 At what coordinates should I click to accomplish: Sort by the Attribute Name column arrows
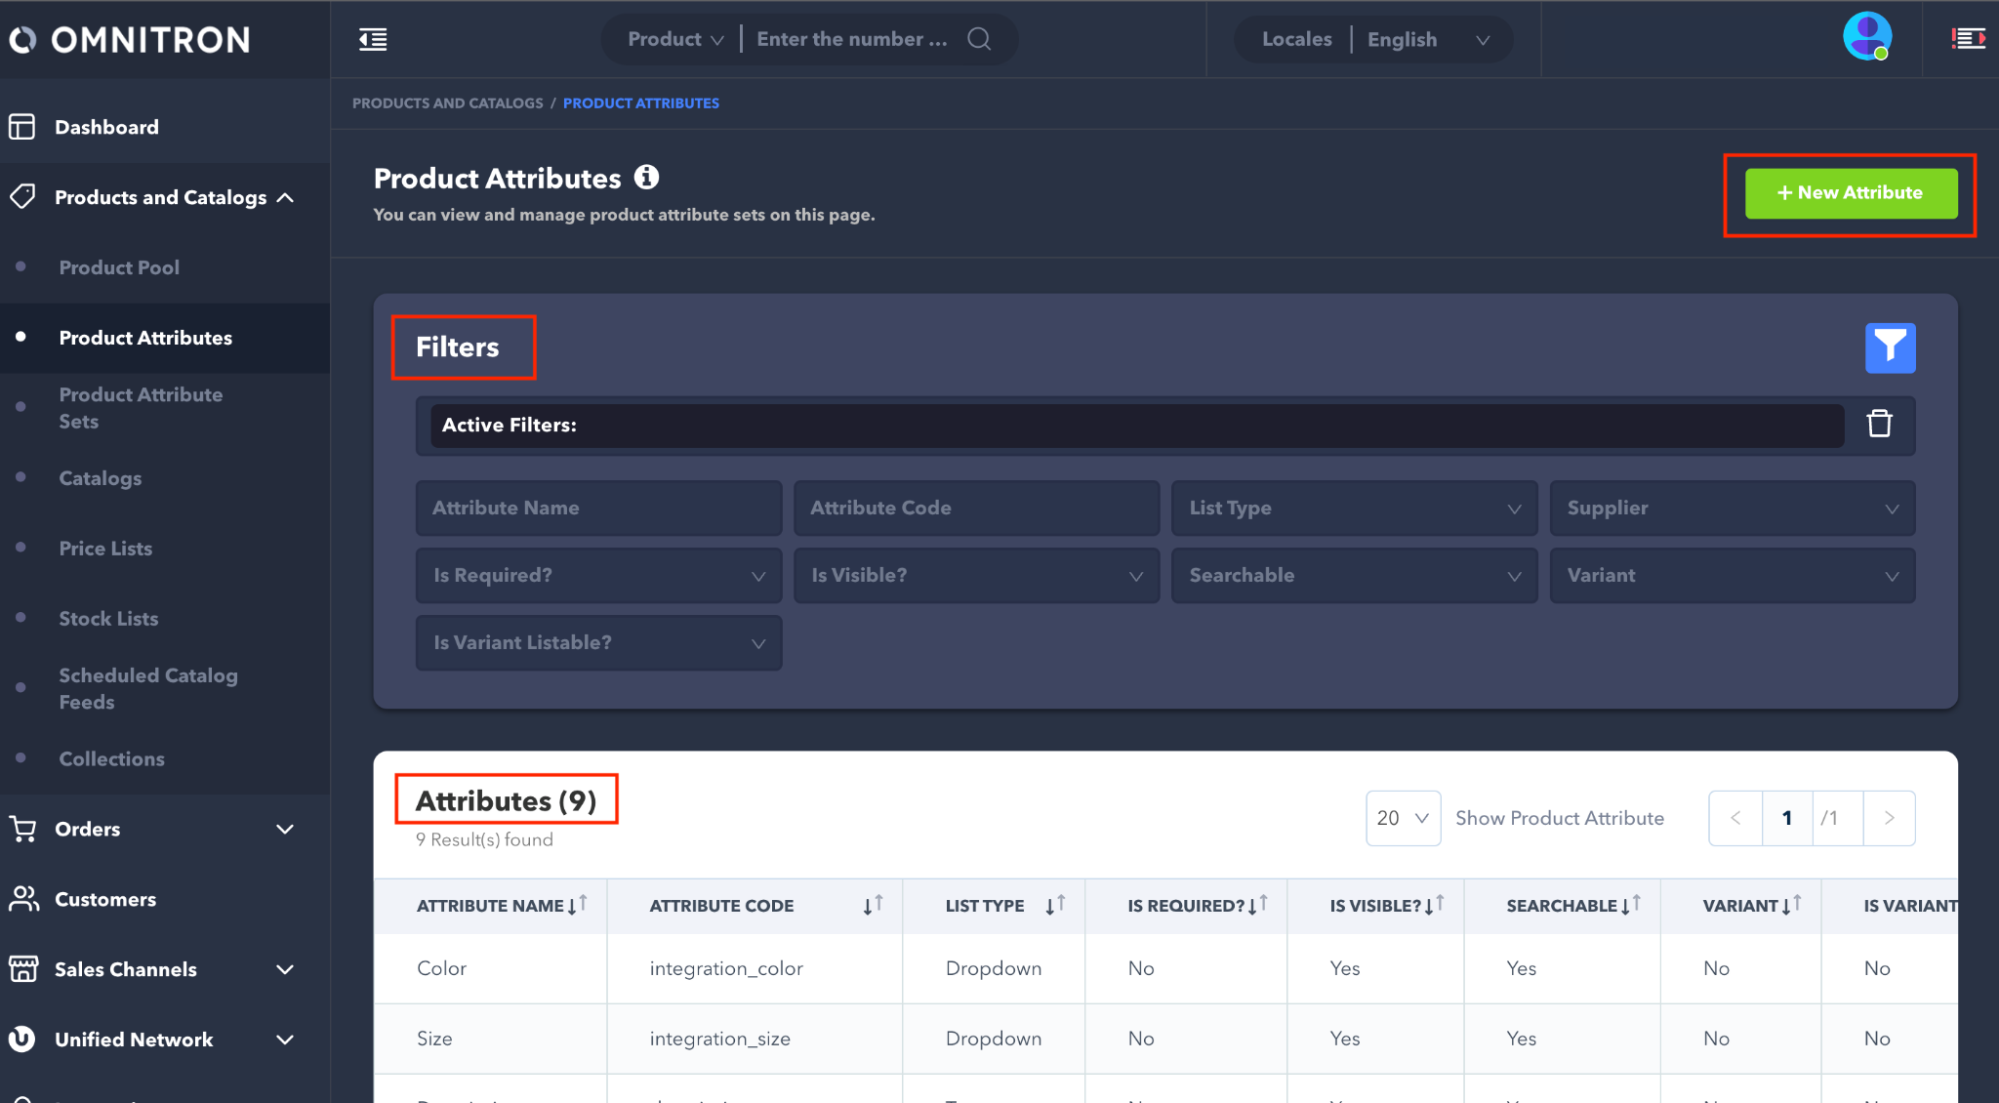(578, 905)
